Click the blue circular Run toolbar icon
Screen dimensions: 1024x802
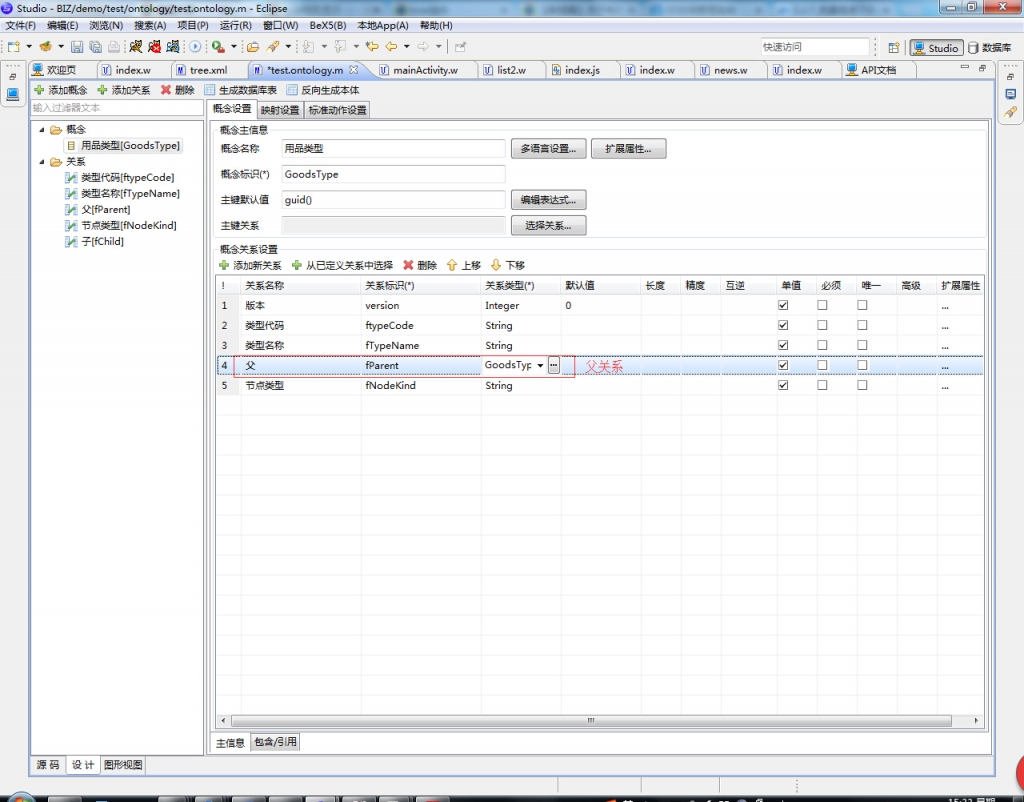(x=195, y=47)
